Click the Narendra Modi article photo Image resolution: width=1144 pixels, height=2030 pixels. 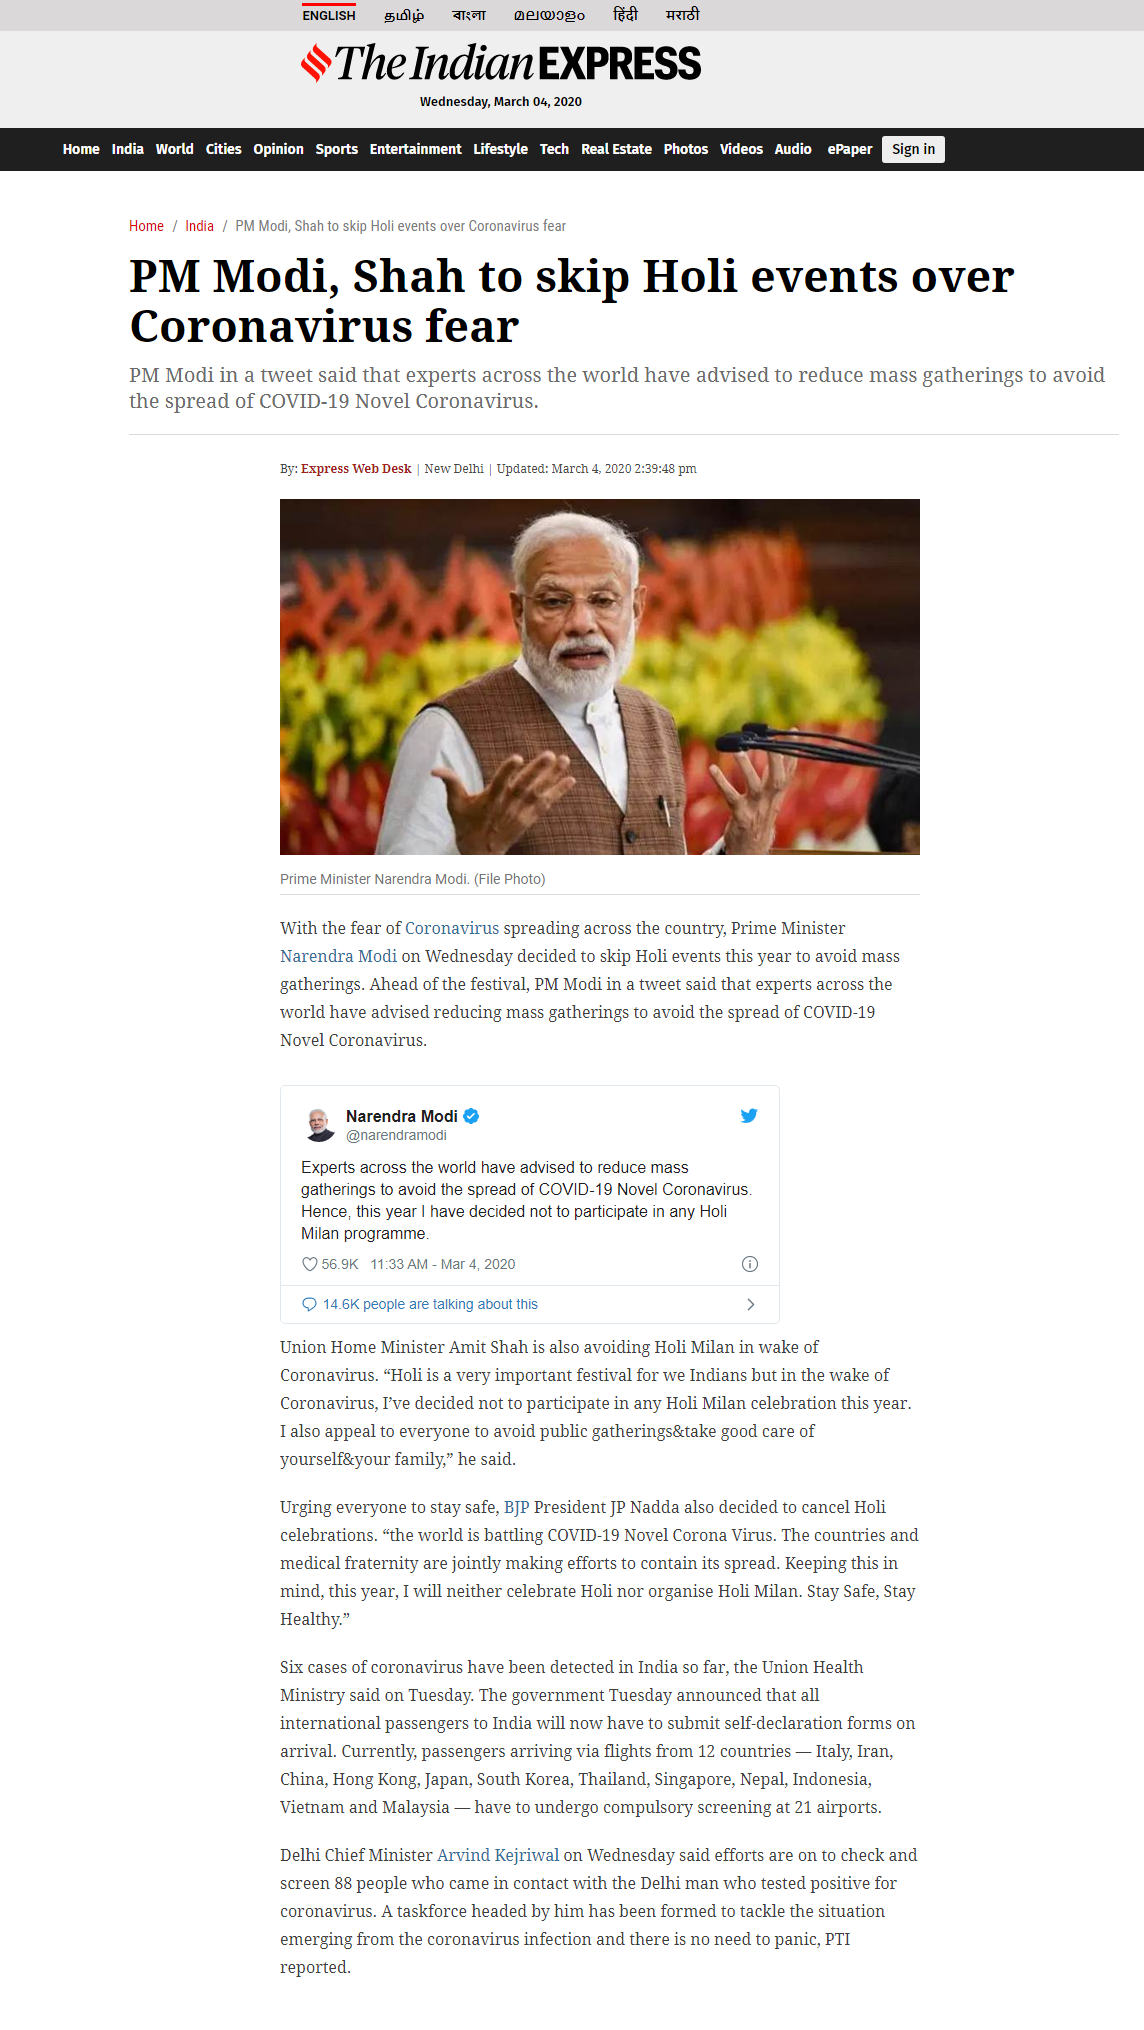600,677
